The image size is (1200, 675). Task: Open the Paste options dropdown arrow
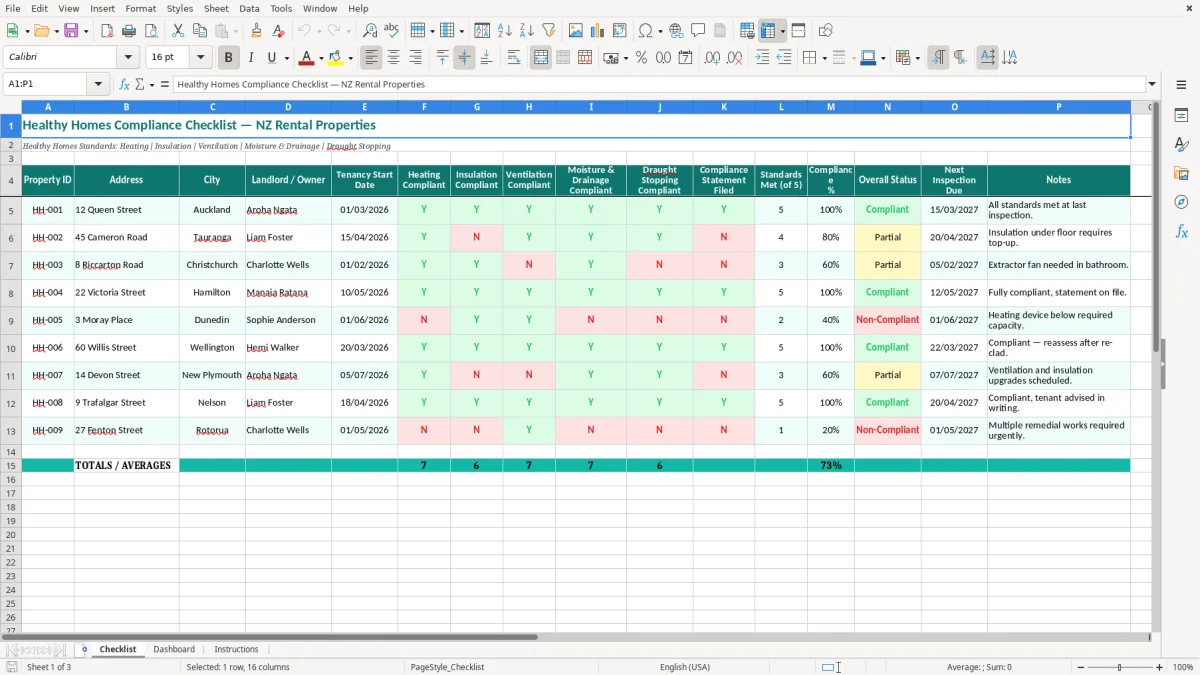(x=234, y=31)
